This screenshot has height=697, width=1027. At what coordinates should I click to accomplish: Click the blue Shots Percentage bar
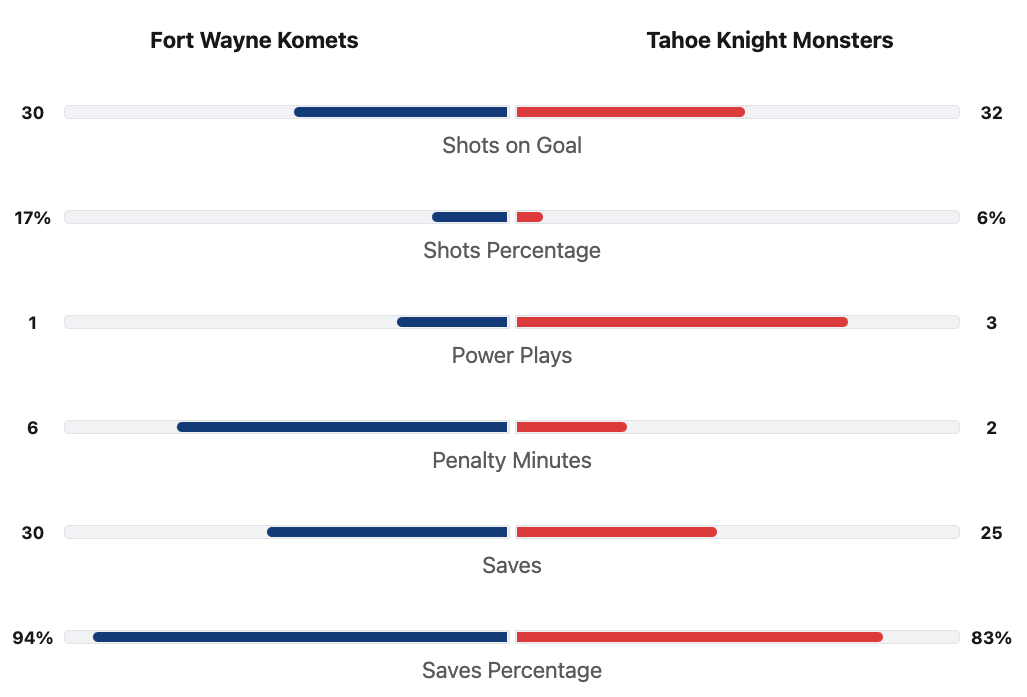click(x=470, y=217)
